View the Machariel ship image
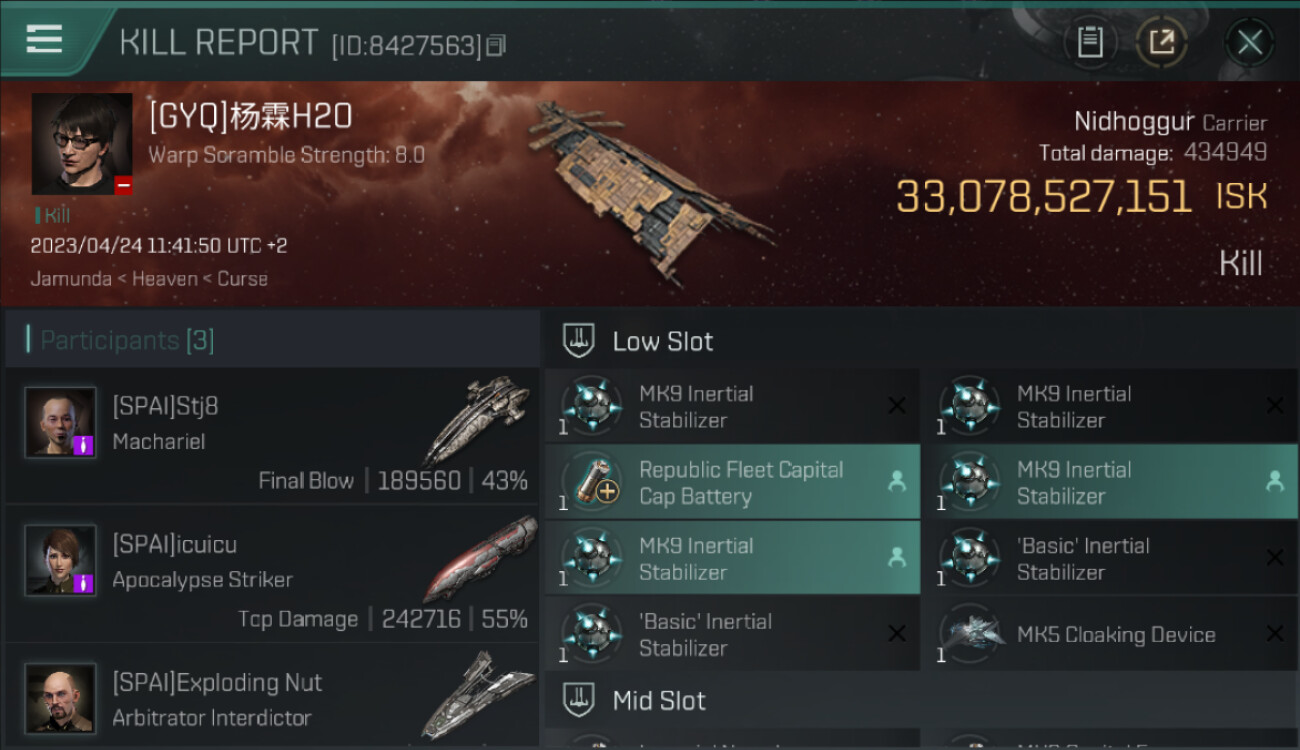 [x=476, y=420]
